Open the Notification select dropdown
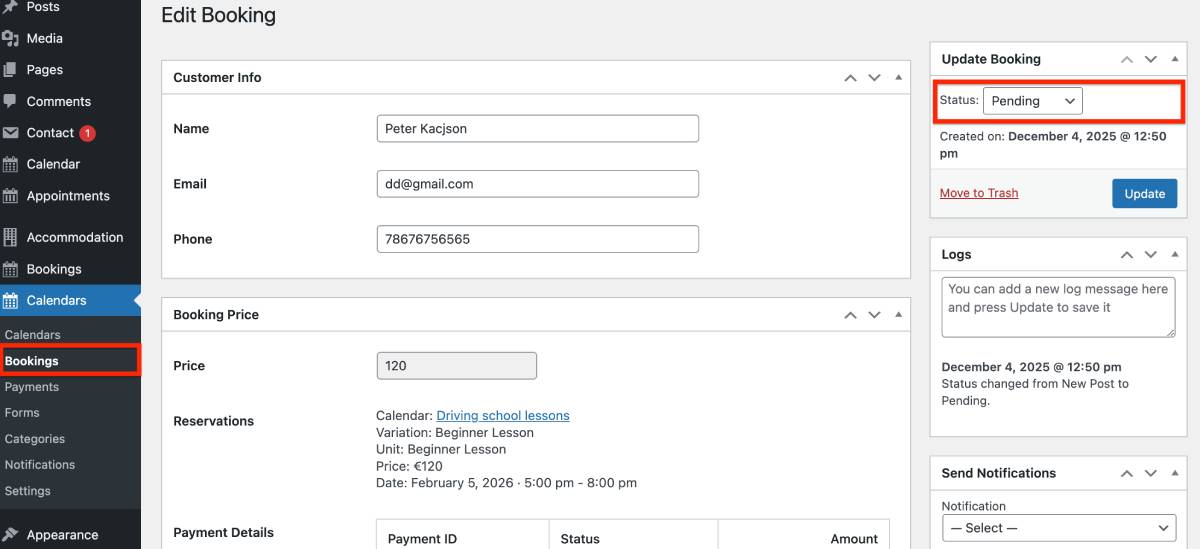Viewport: 1200px width, 549px height. (1059, 528)
